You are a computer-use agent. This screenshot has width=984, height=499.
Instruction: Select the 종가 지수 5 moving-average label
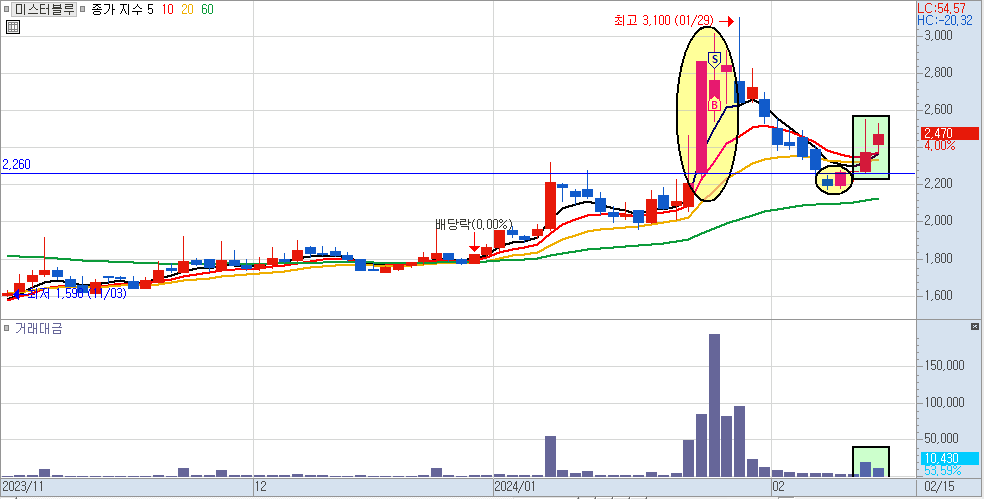(122, 10)
